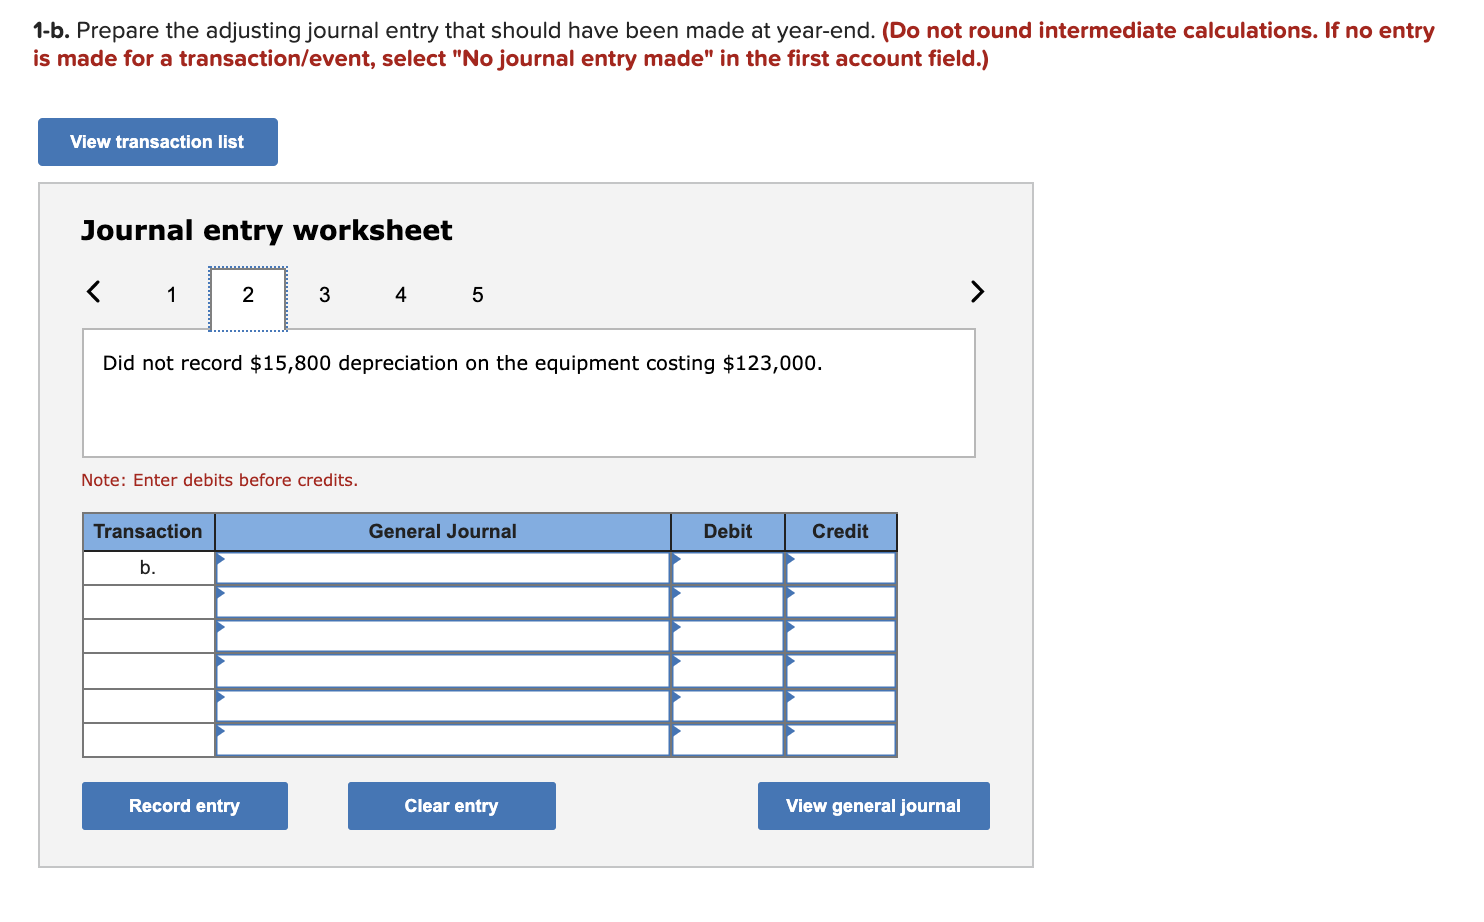The width and height of the screenshot is (1484, 922).
Task: Click blue flag in second General Journal row
Action: [x=221, y=594]
